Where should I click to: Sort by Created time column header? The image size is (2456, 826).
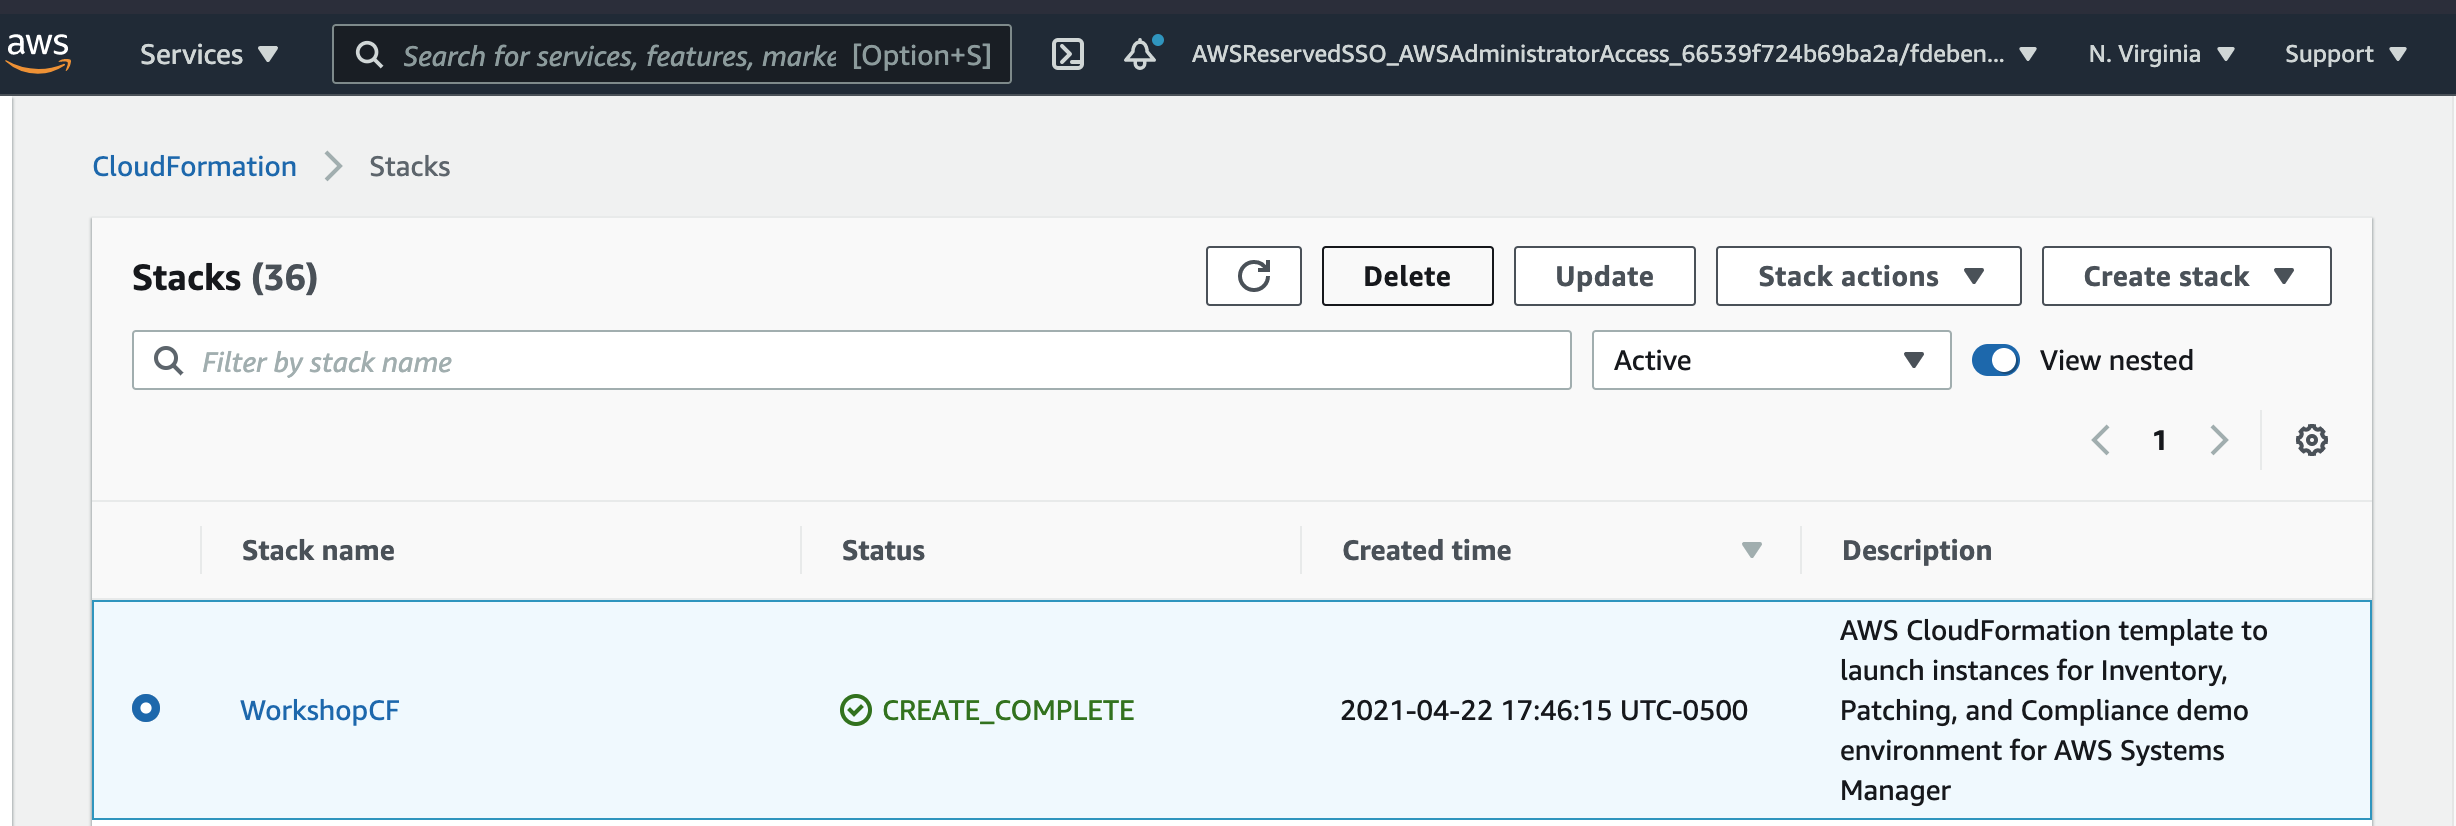pos(1426,550)
